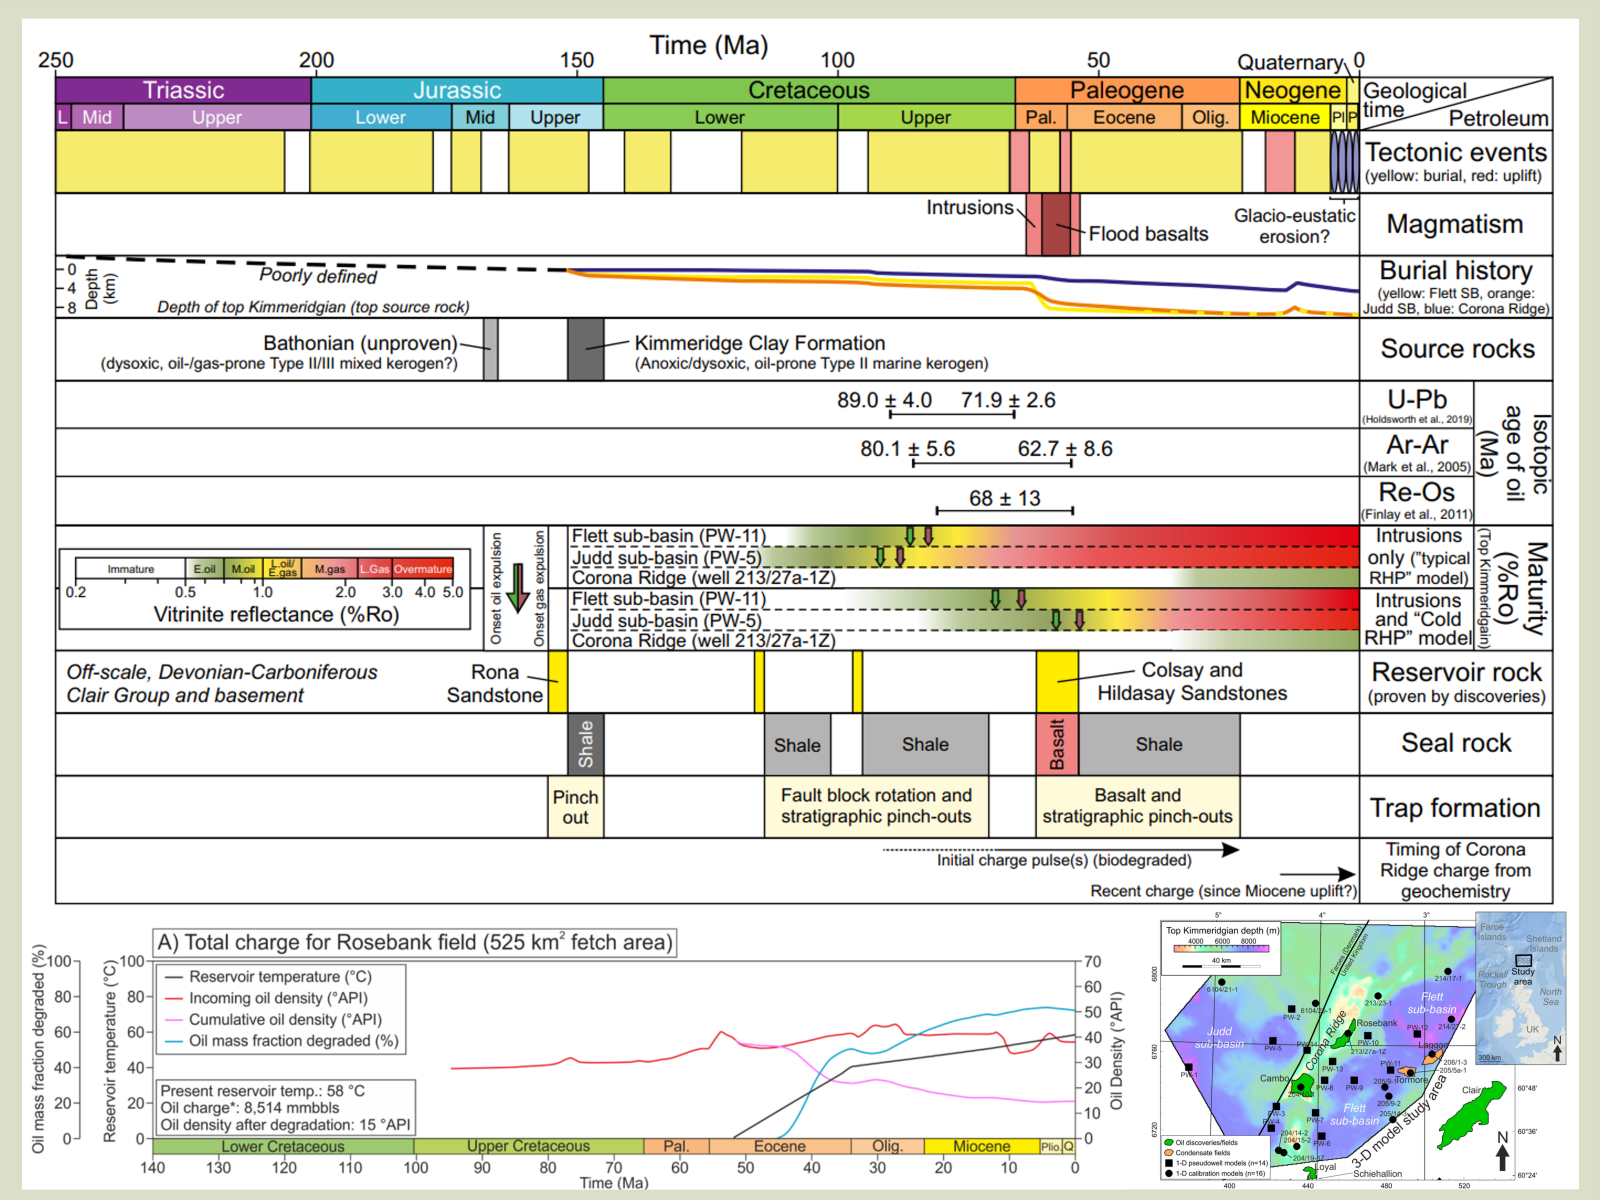Click the Immature white swatch in reflectance scale
Image resolution: width=1600 pixels, height=1200 pixels.
130,569
